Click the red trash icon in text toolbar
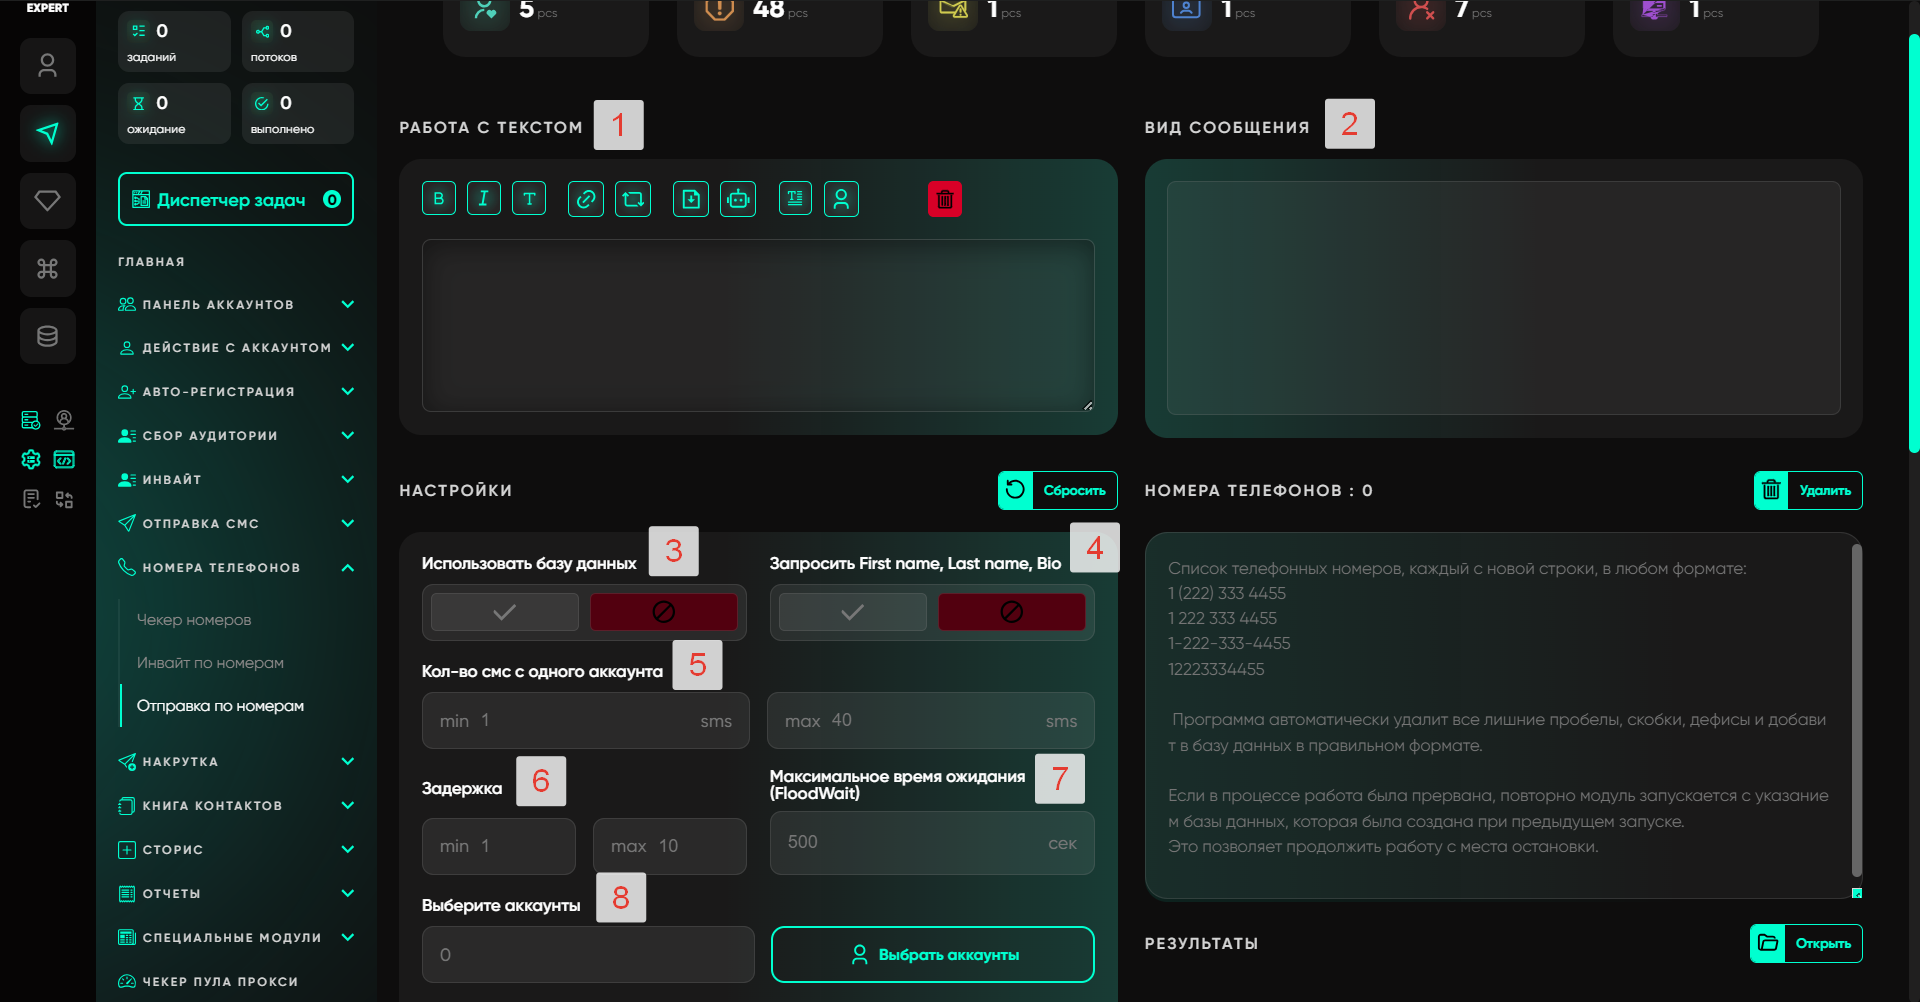 click(944, 199)
